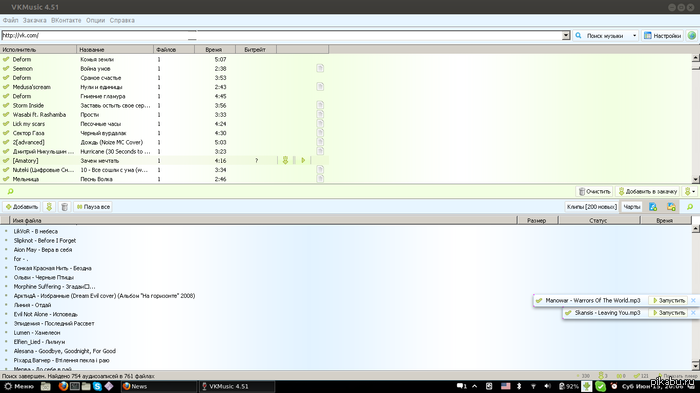Click the download icon on [Amatory] row
700x393 pixels.
click(285, 160)
